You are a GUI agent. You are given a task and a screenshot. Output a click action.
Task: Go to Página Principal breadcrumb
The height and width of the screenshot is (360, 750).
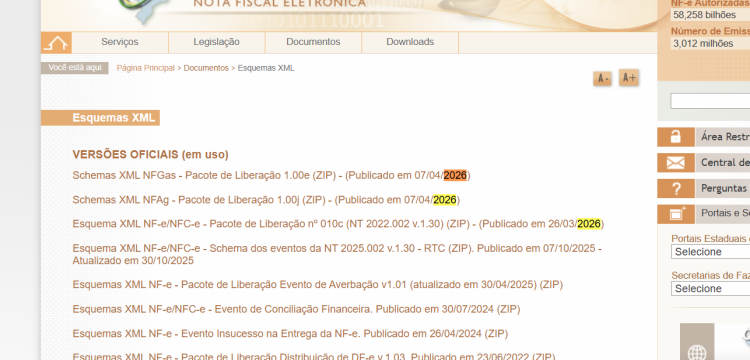coord(145,68)
